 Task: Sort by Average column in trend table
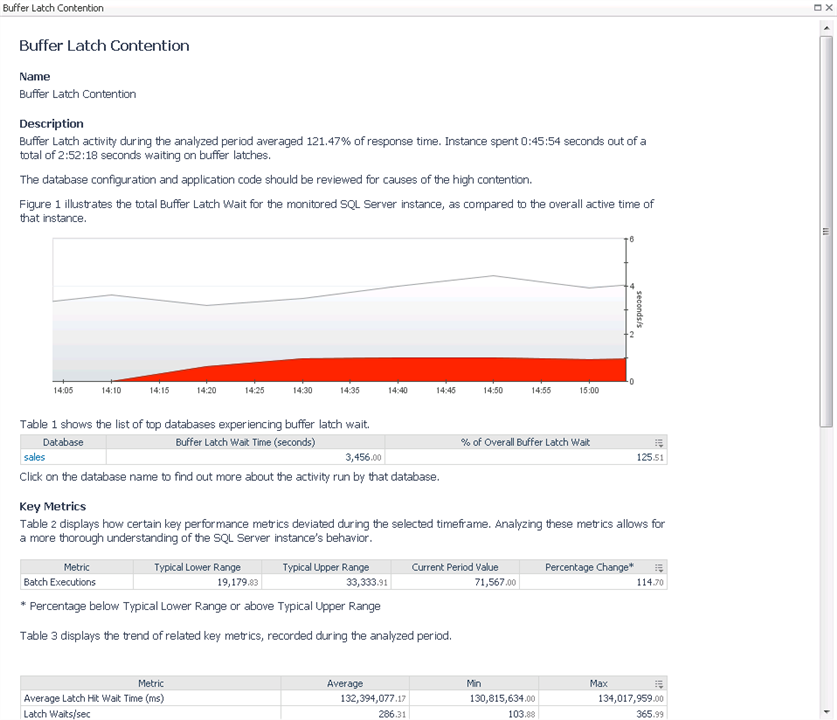(x=346, y=684)
